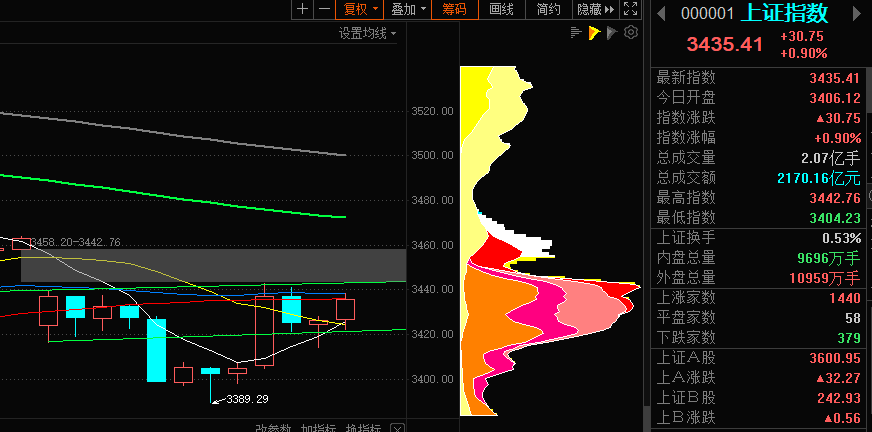
Task: Expand the 设置均线 moving average settings
Action: pyautogui.click(x=366, y=33)
